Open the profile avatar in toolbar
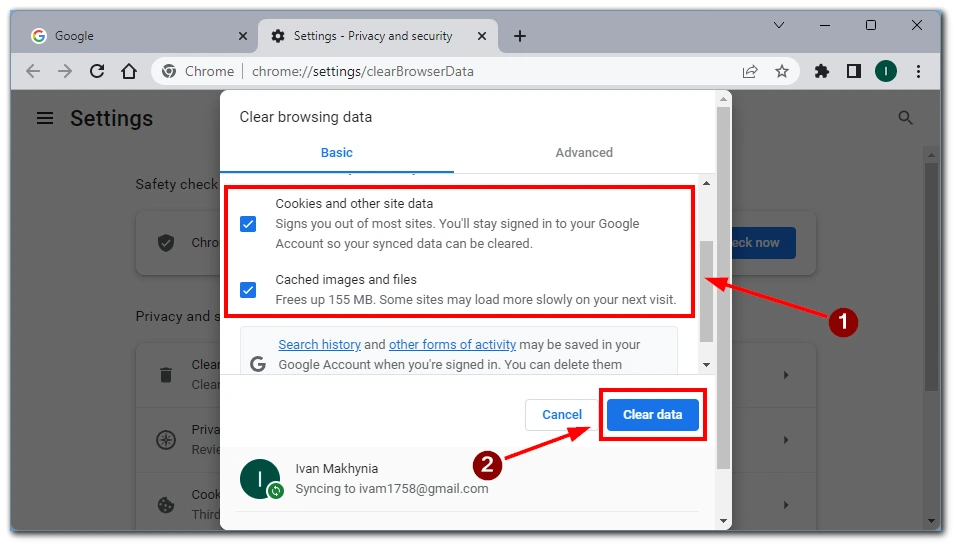 (886, 72)
